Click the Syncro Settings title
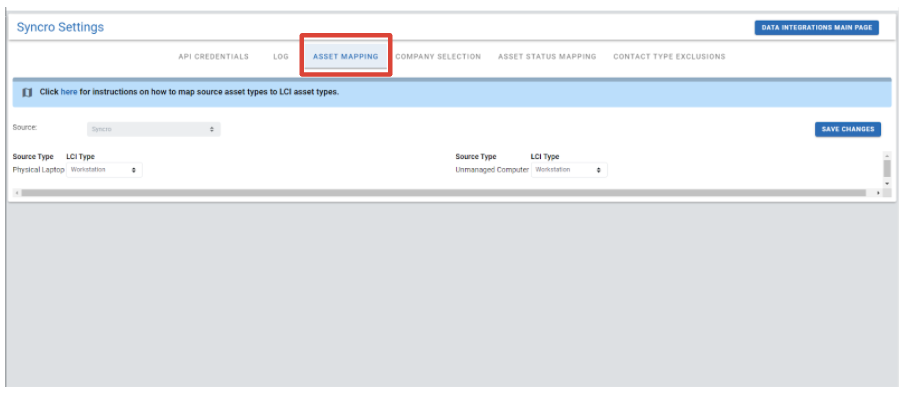Viewport: 899px width, 398px height. [60, 28]
